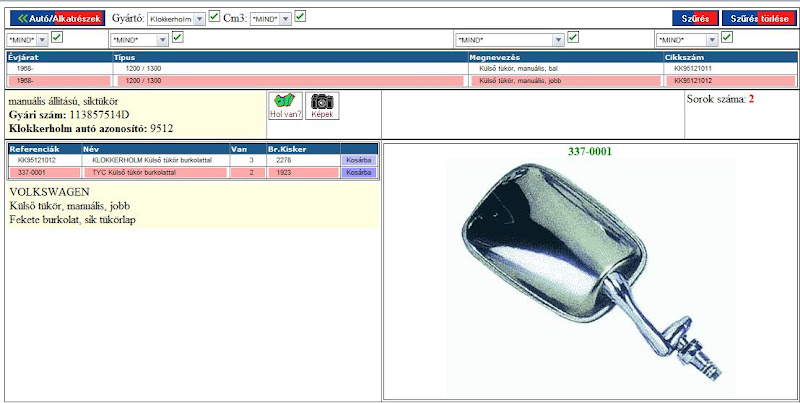Open the Évjárat filter dropdown
This screenshot has height=403, width=800.
coord(28,40)
